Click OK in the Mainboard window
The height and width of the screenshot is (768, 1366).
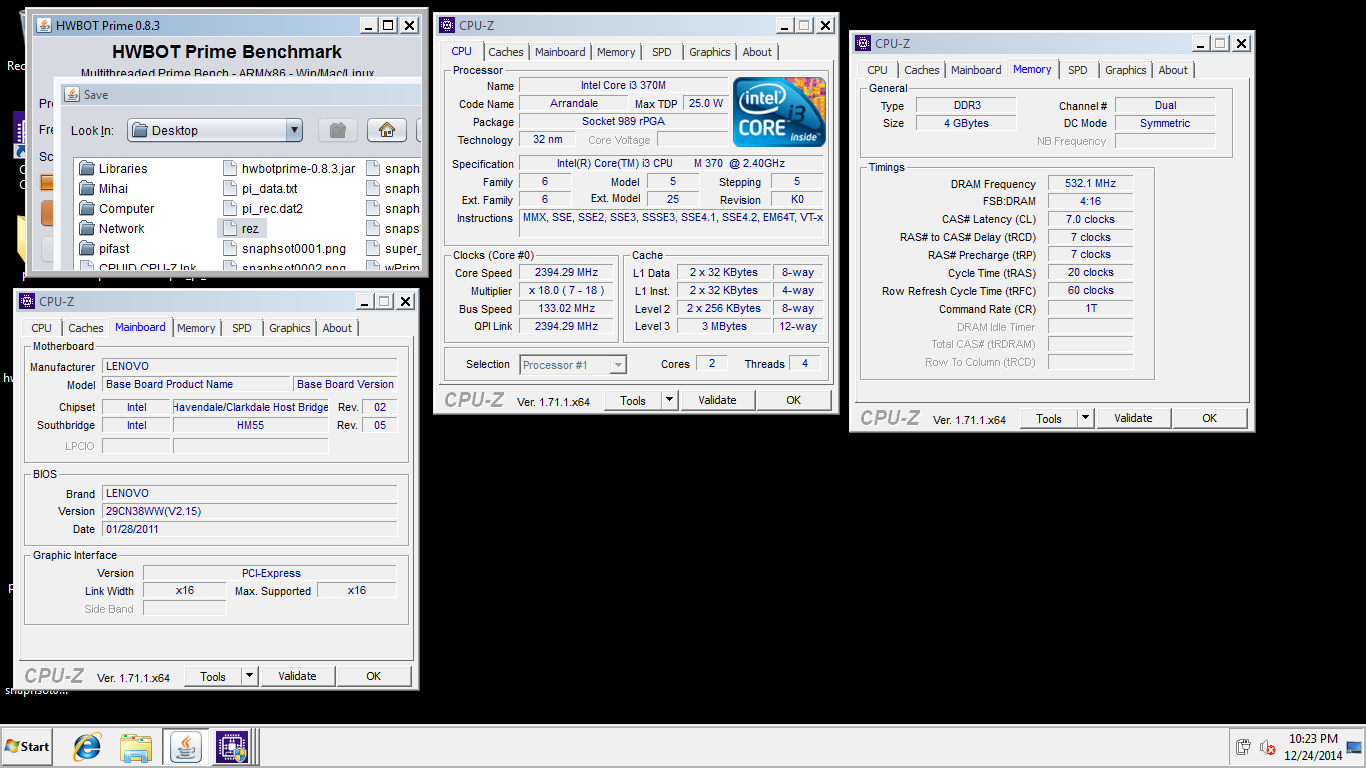pyautogui.click(x=373, y=676)
